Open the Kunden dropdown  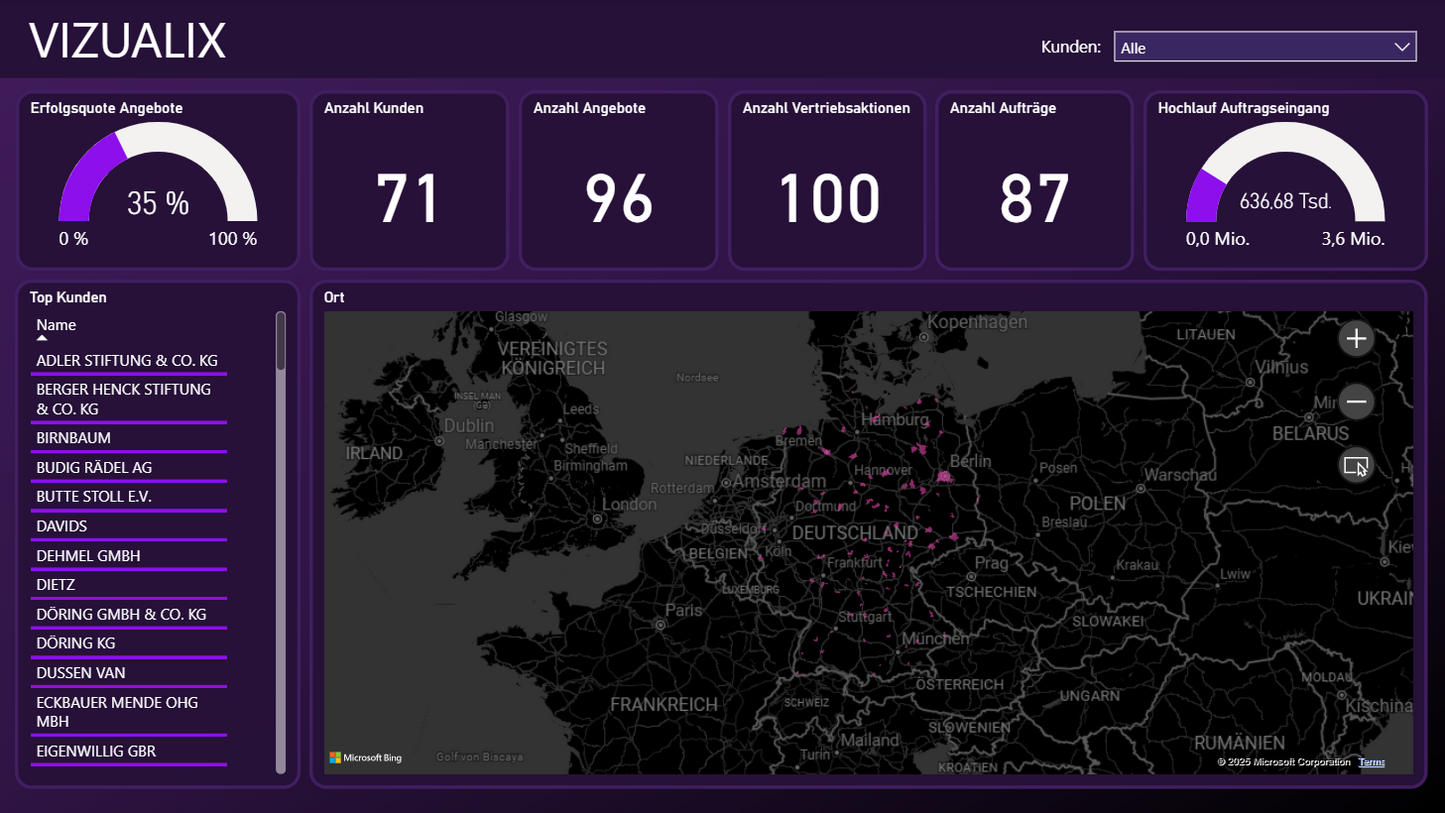point(1264,47)
